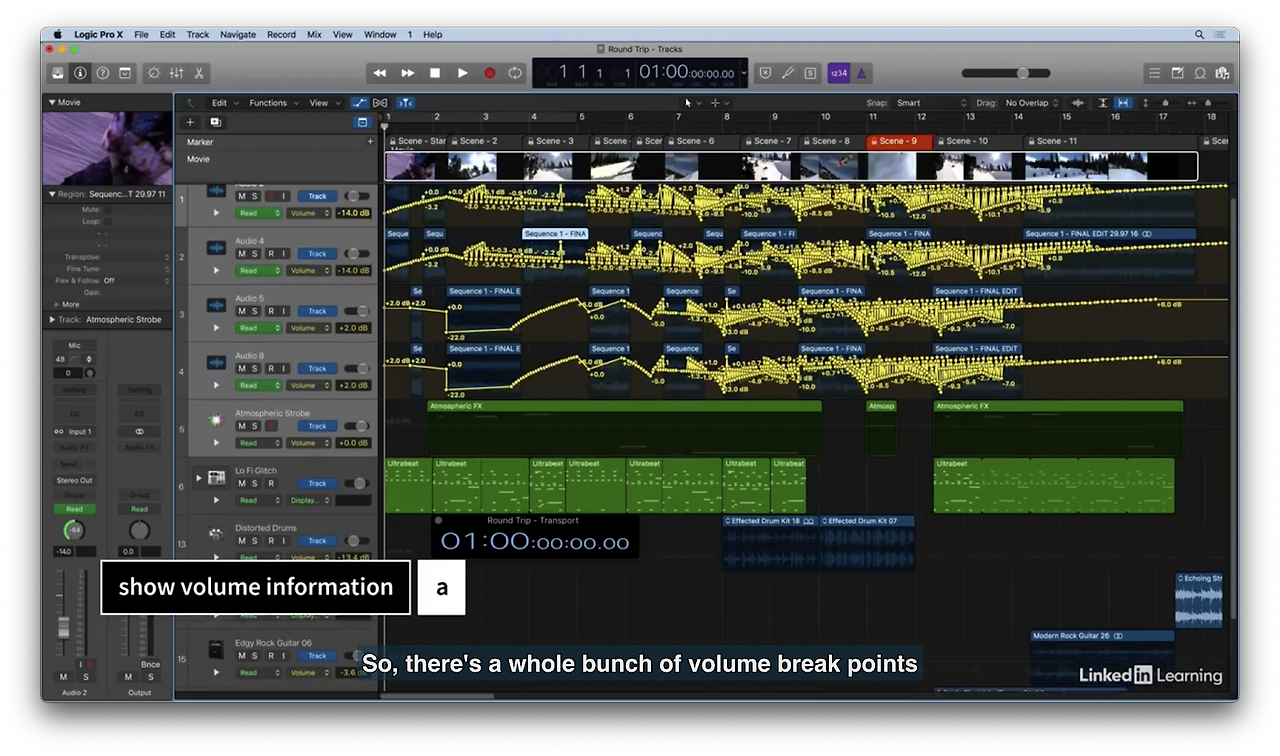Open the Mix menu

click(x=314, y=34)
